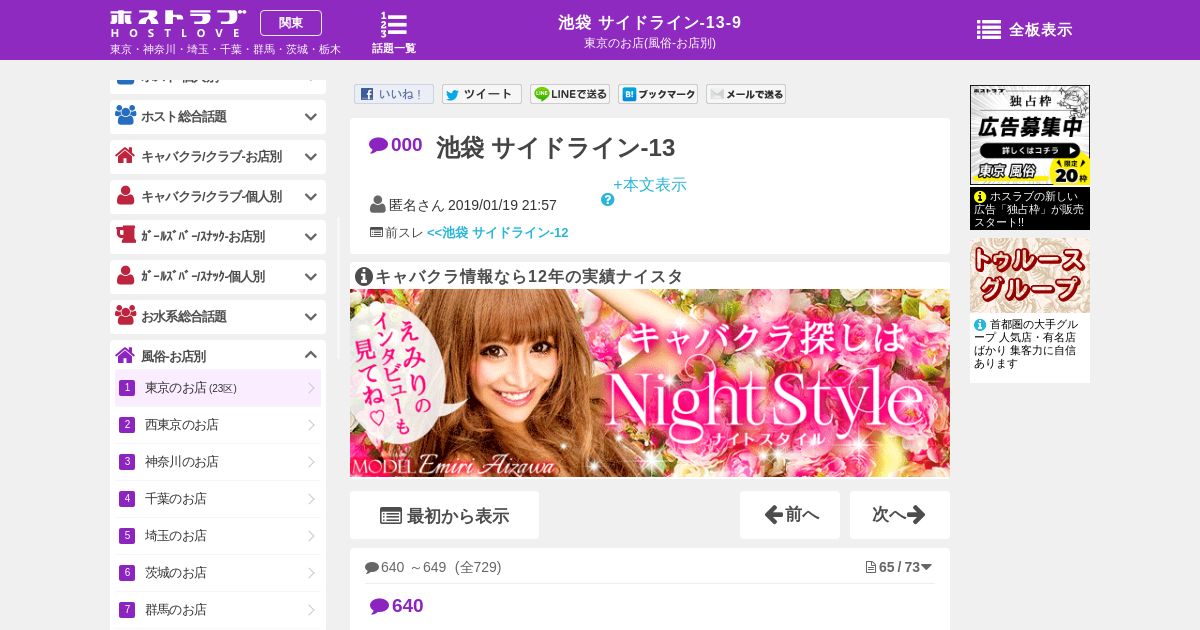Screen dimensions: 1200x630
Task: Add Hatena ブックマーク for this thread
Action: pyautogui.click(x=658, y=94)
